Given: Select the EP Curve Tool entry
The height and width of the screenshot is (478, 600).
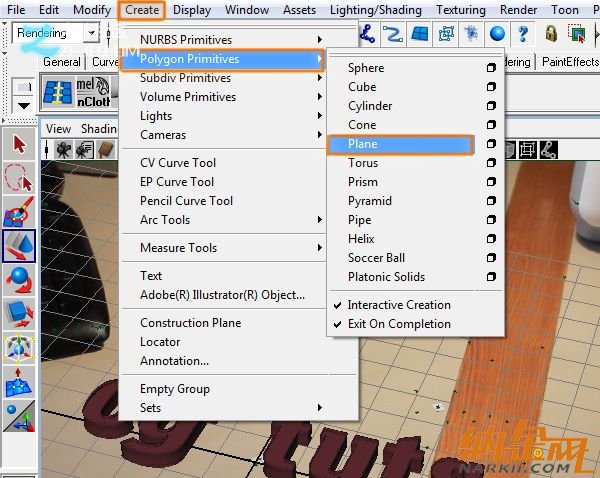Looking at the screenshot, I should 177,182.
